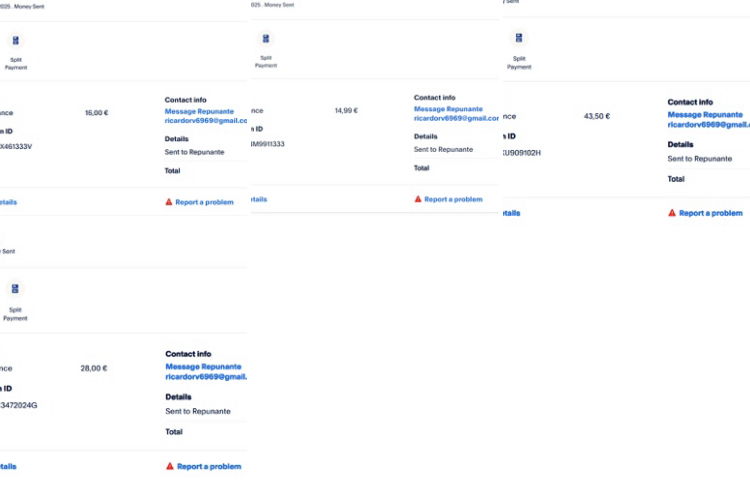Report a problem for the 14,99 € payment
The height and width of the screenshot is (487, 750).
tap(448, 199)
